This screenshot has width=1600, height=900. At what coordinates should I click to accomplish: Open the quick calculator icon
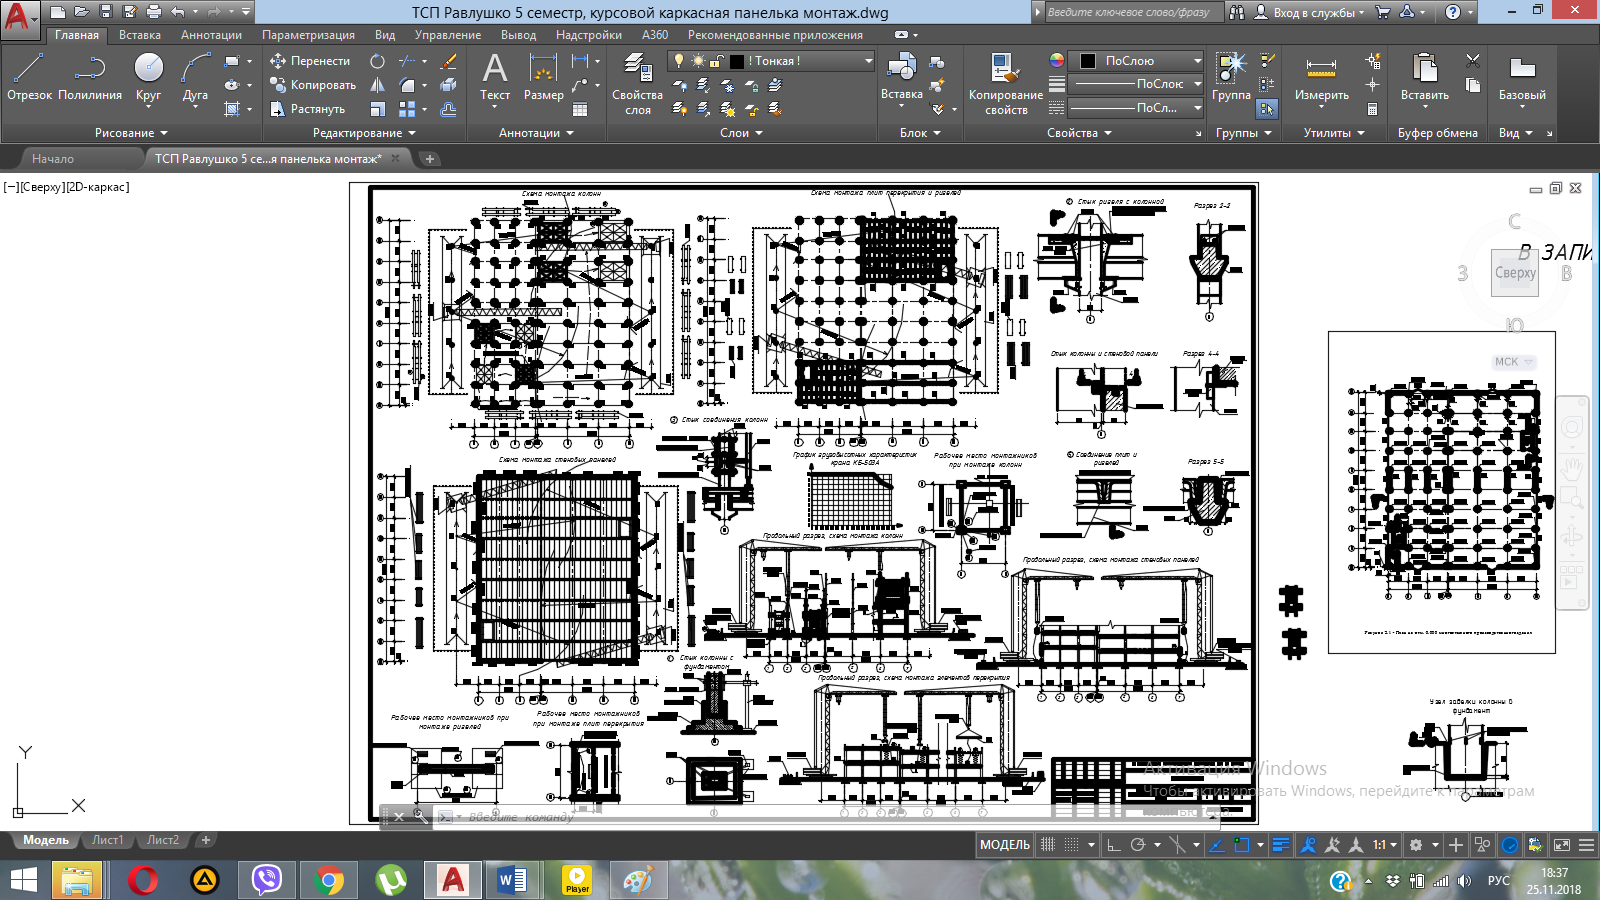pos(1373,109)
